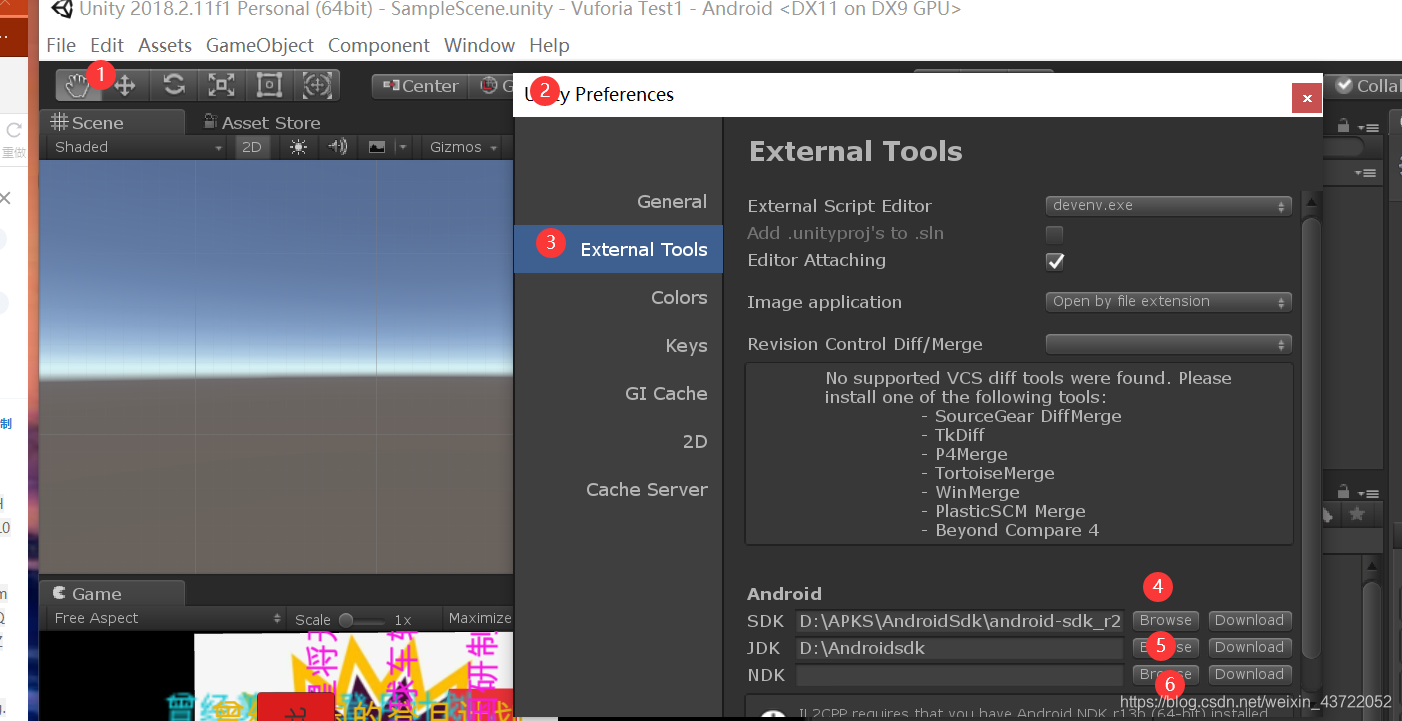
Task: Toggle the Center pivot mode button
Action: 420,86
